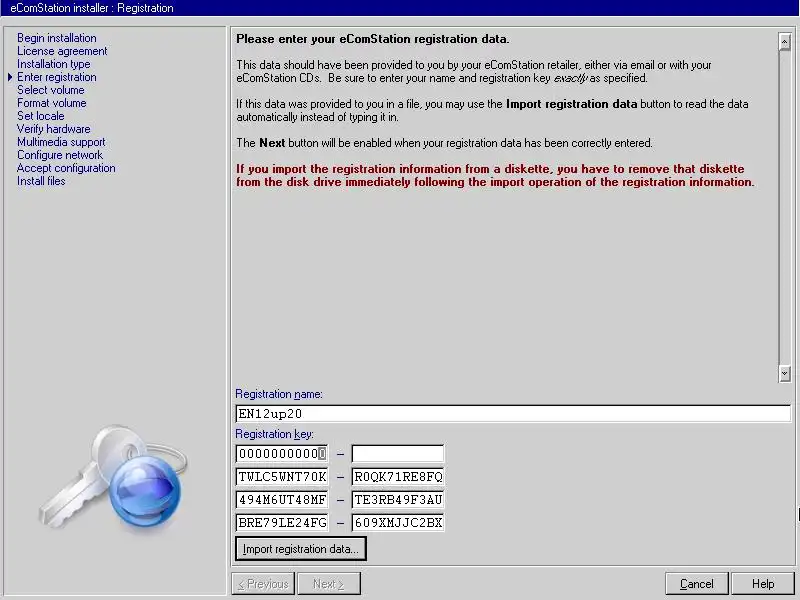The image size is (800, 600).
Task: Select the Begin installation step
Action: coord(57,38)
